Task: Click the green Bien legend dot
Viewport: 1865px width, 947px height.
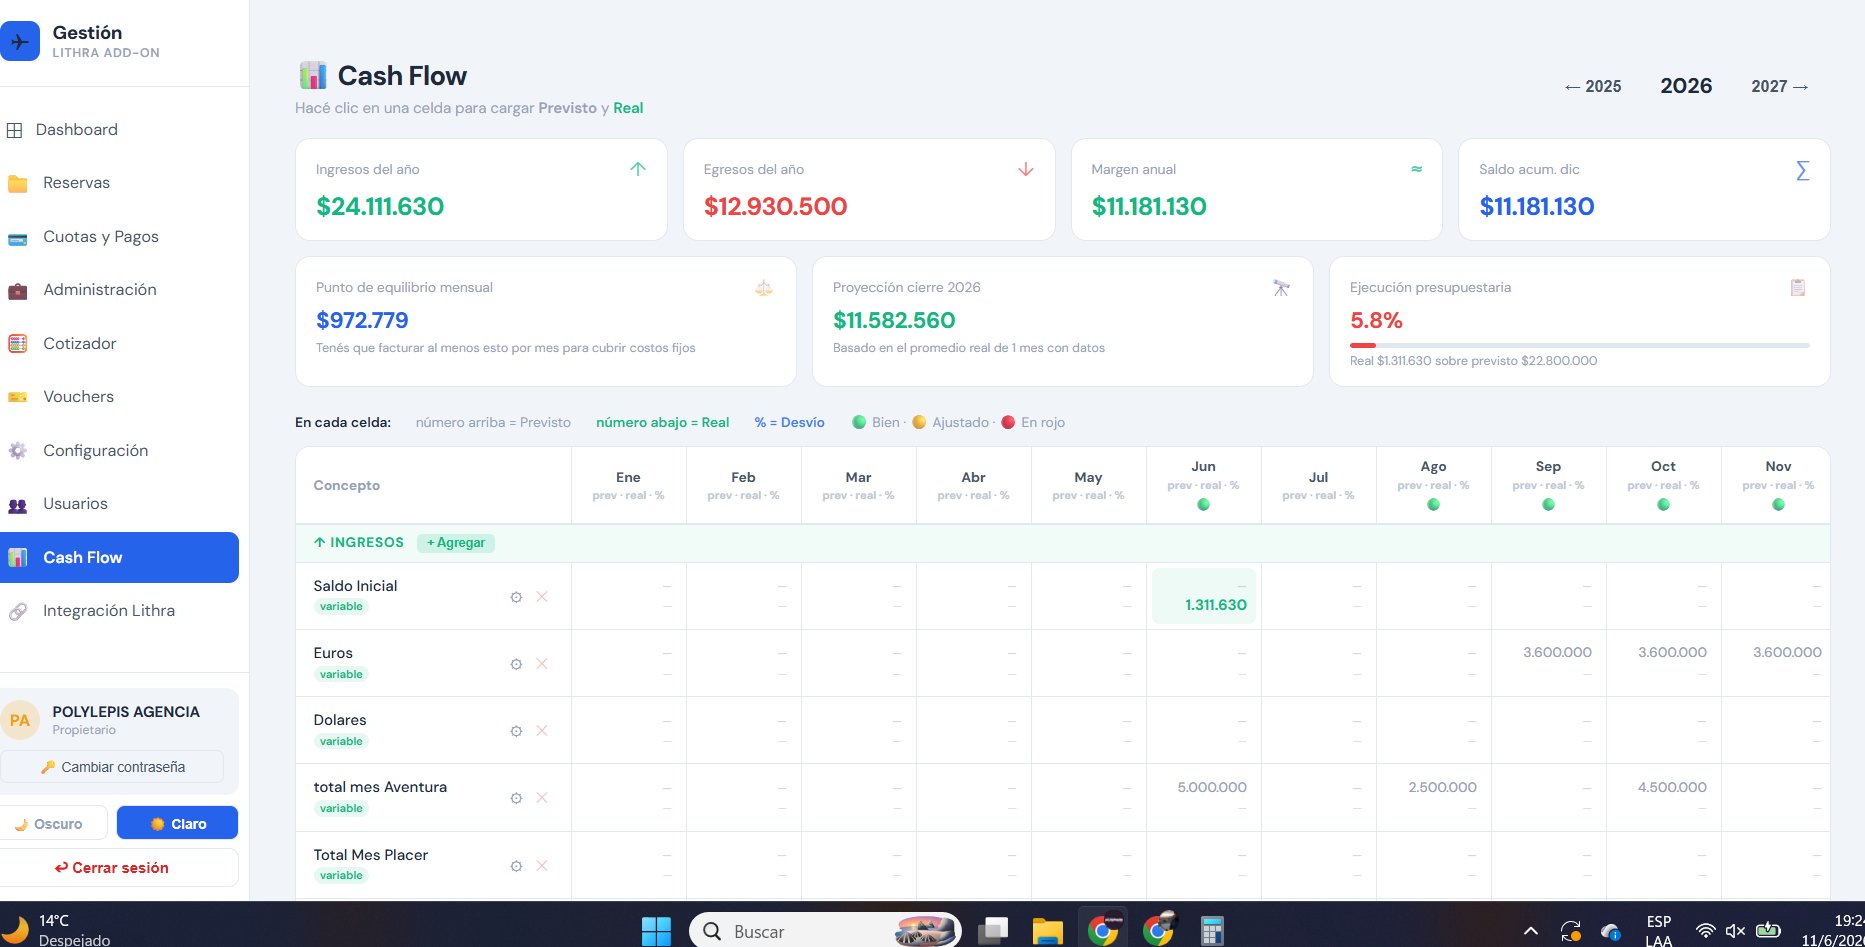Action: click(859, 422)
